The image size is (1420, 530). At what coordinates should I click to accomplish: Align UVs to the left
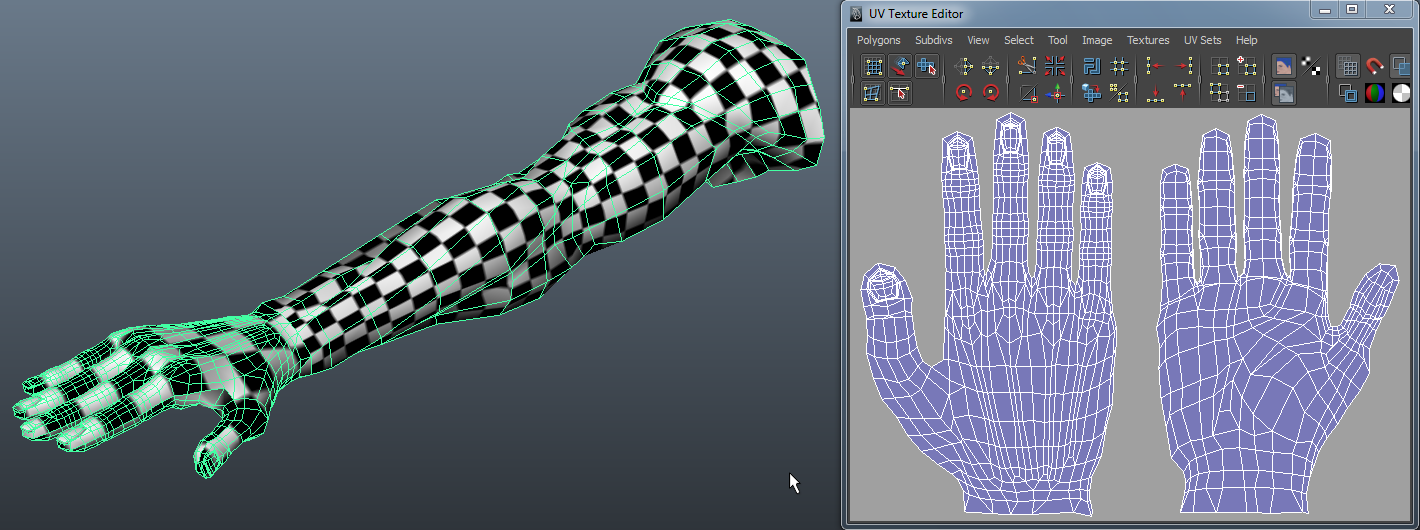1155,67
